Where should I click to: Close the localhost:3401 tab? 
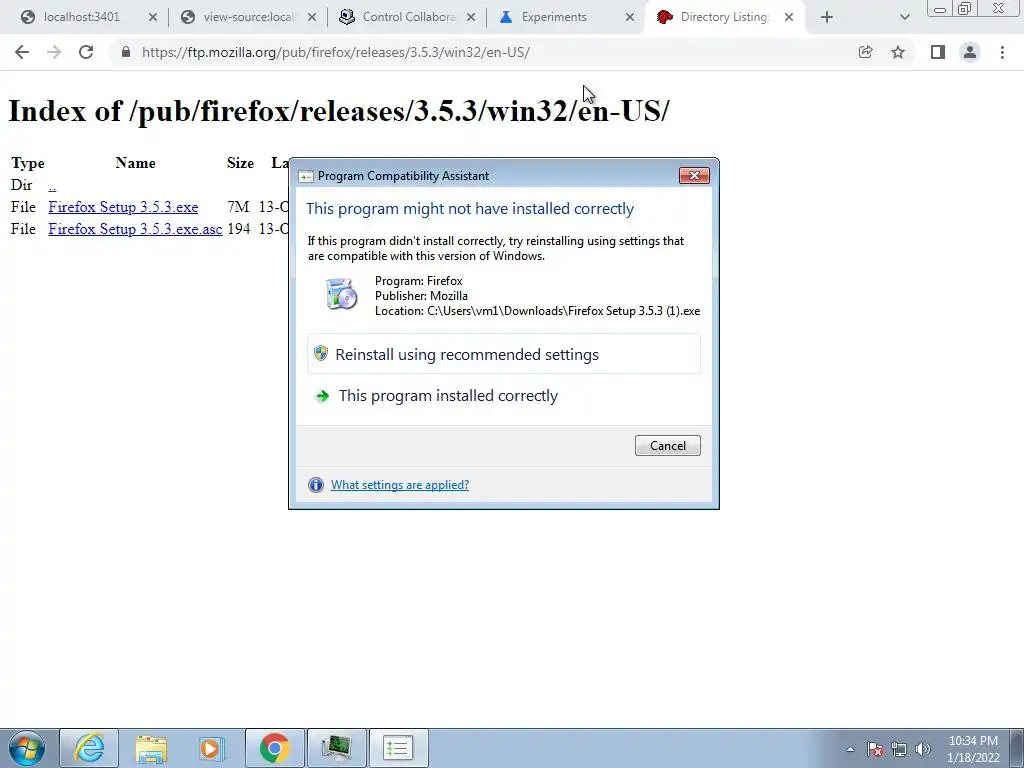[x=153, y=18]
